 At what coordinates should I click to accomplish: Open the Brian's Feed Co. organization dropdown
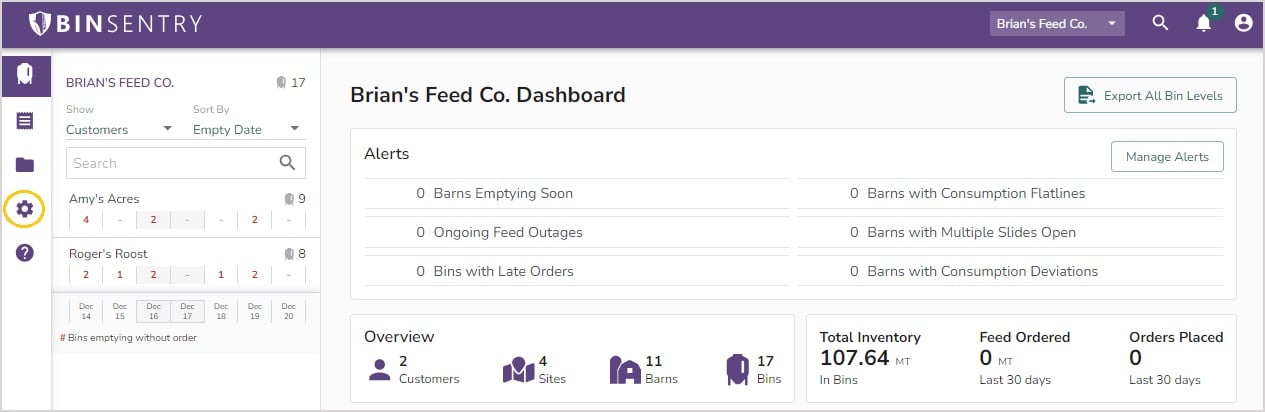(x=1057, y=23)
